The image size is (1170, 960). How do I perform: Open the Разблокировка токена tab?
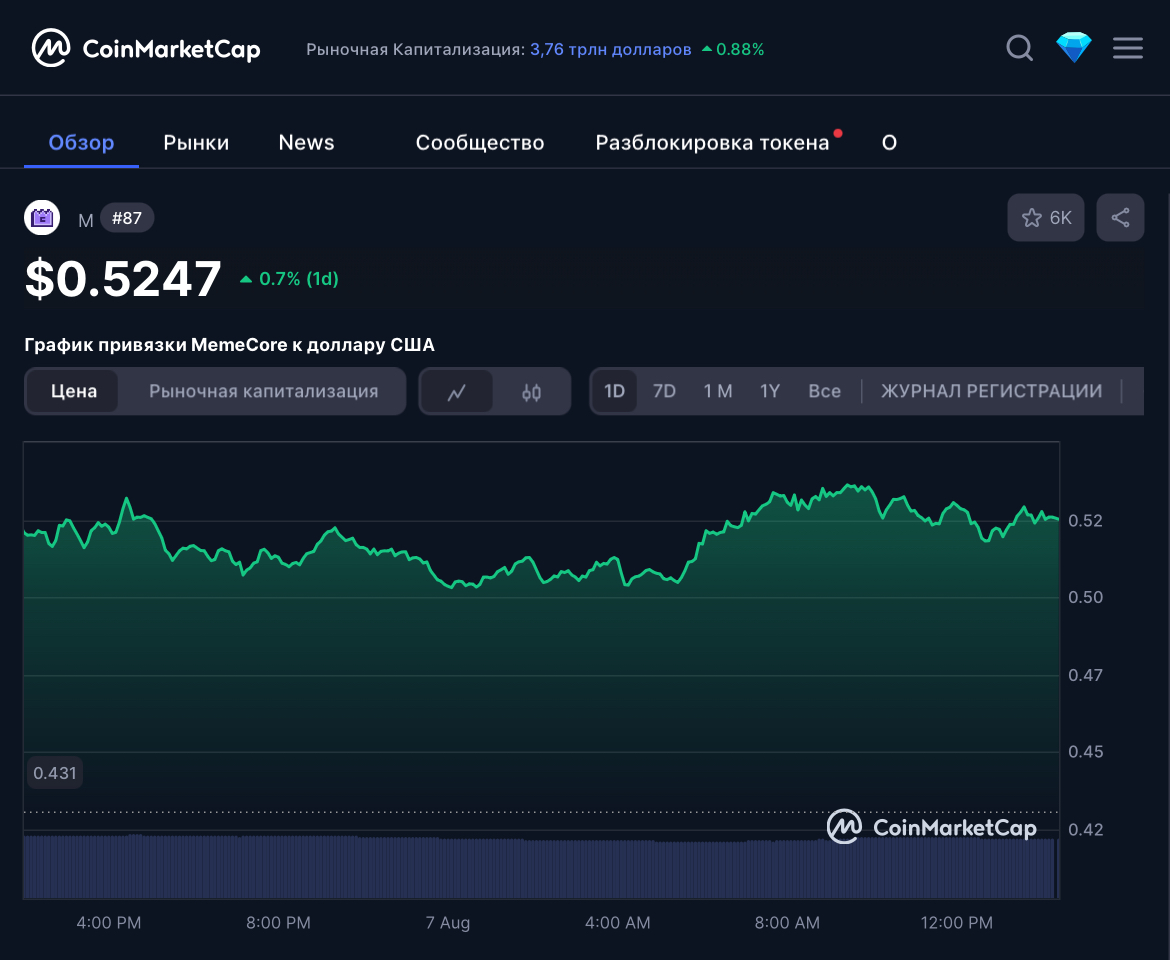[x=713, y=142]
